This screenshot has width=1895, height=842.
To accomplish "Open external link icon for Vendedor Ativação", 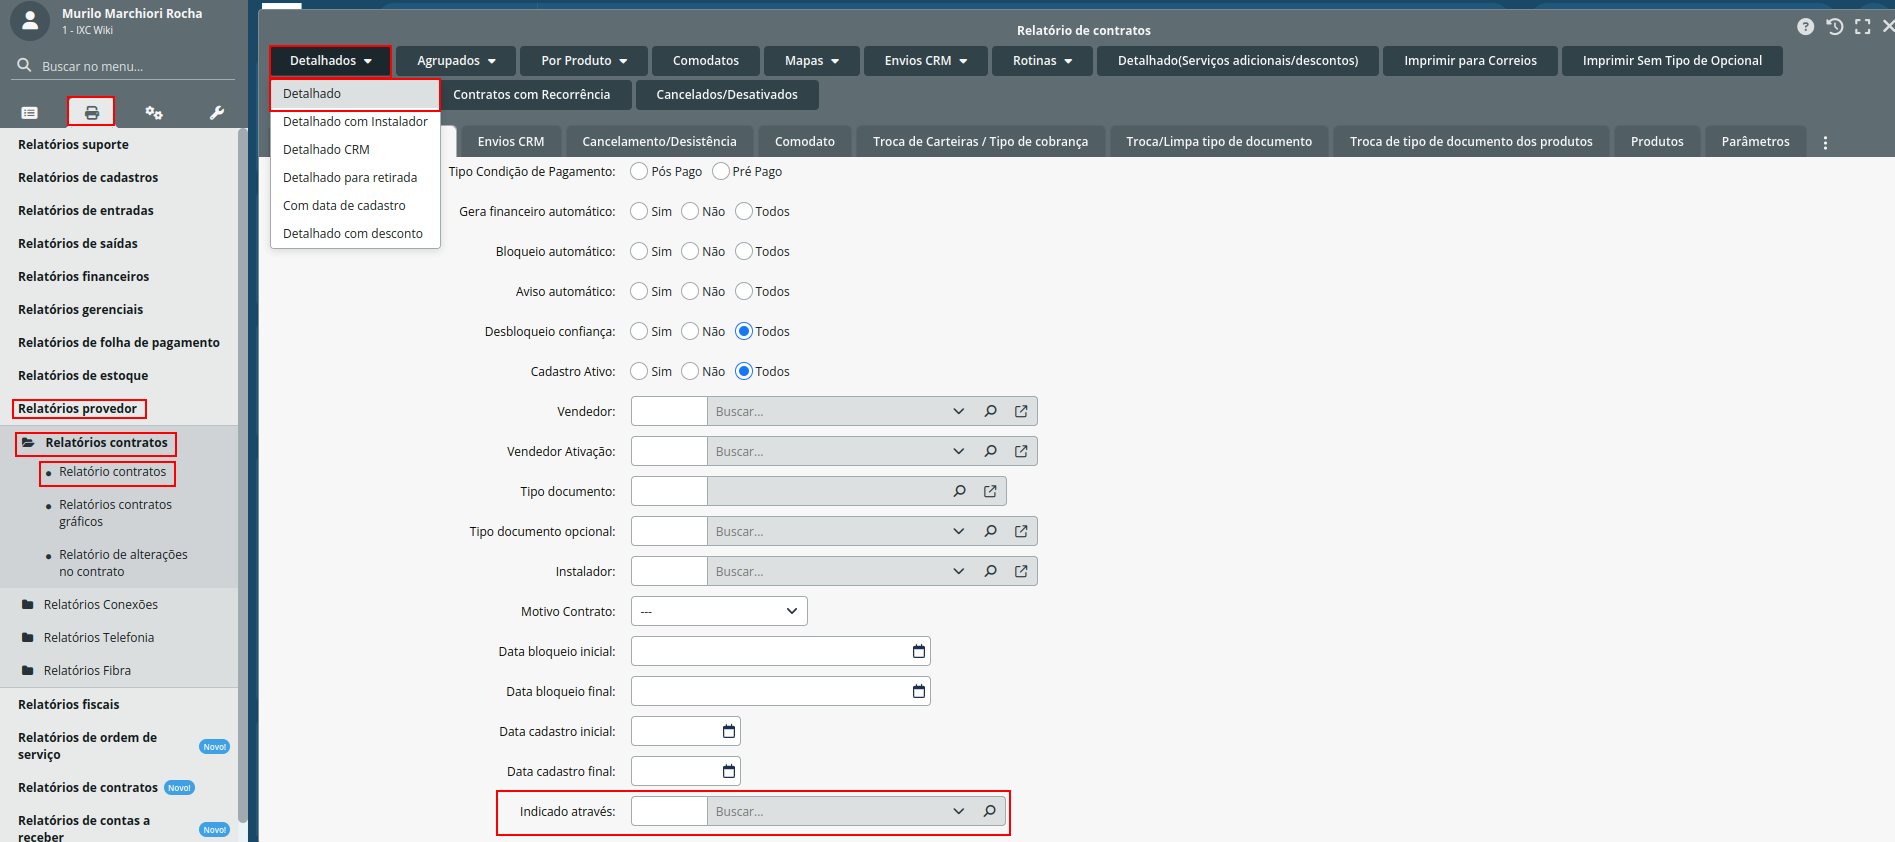I will (1021, 451).
